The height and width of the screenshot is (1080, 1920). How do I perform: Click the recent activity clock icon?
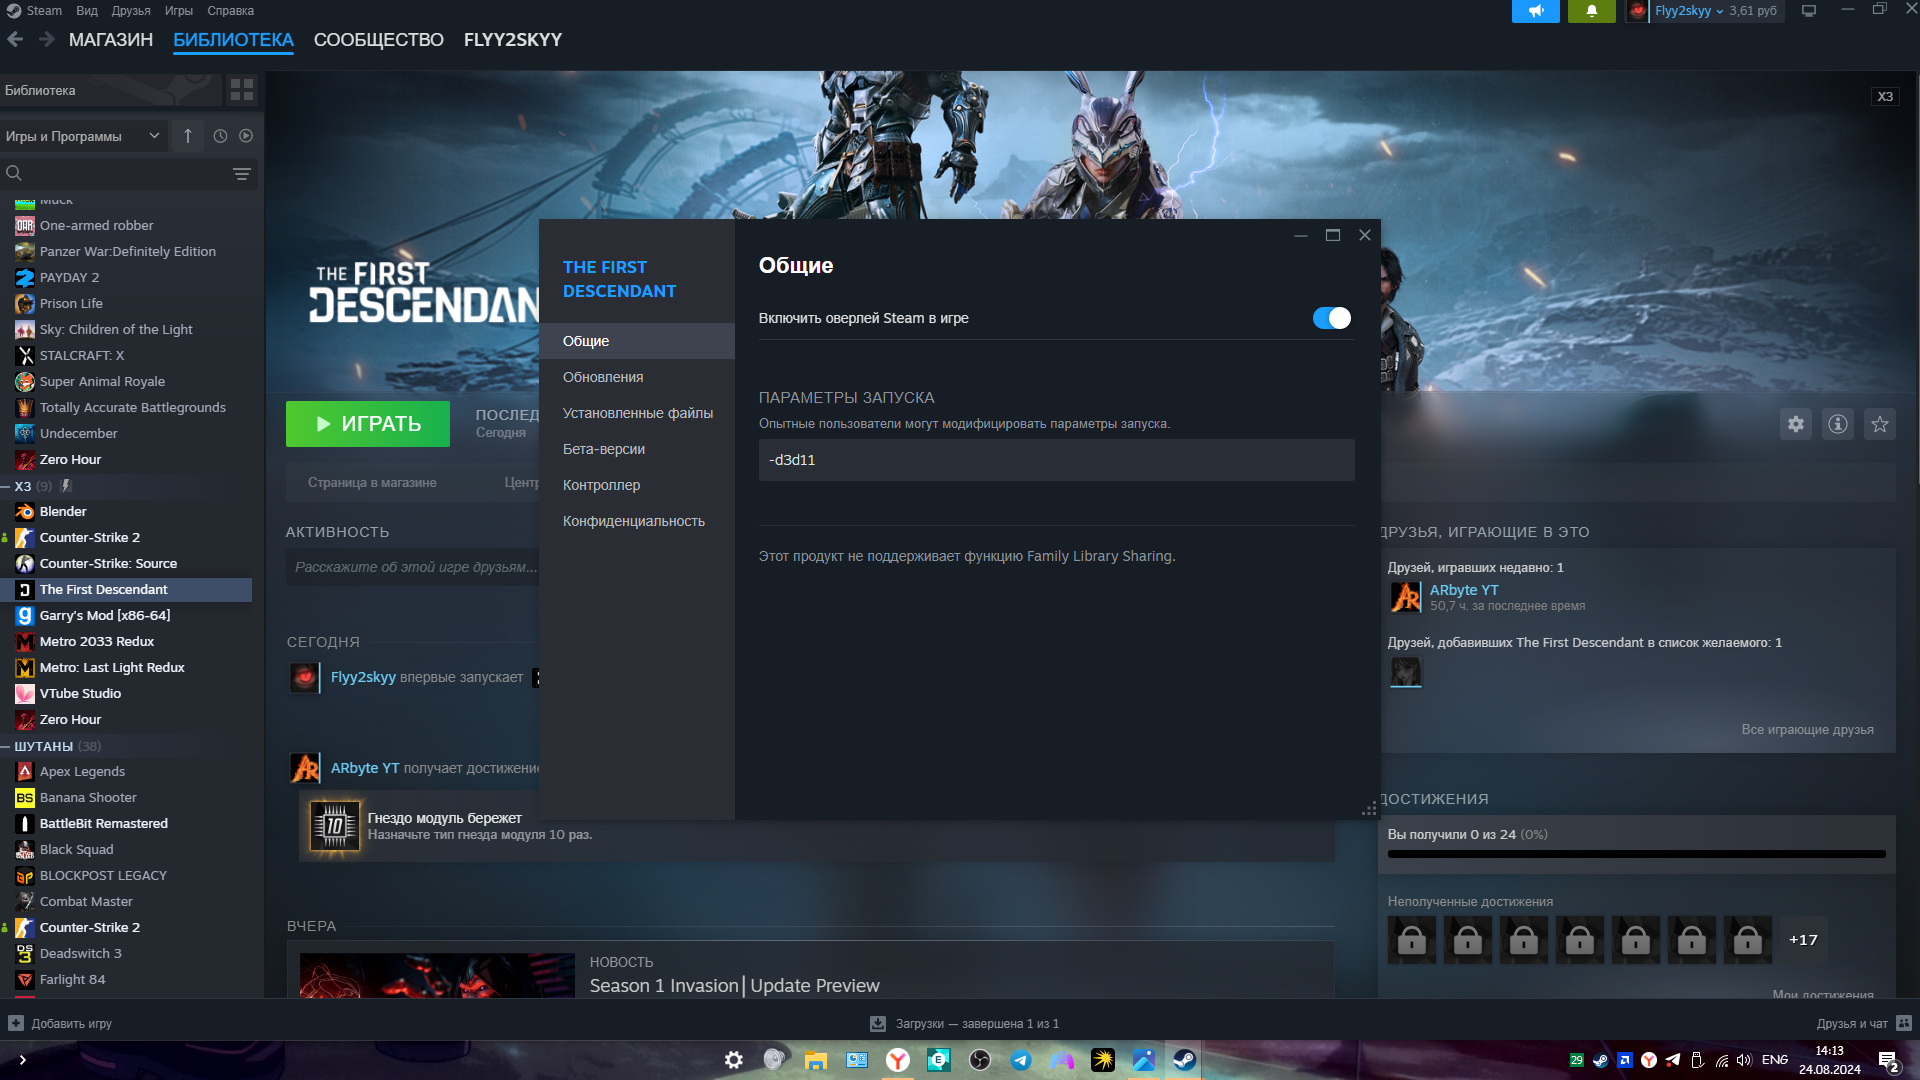220,136
